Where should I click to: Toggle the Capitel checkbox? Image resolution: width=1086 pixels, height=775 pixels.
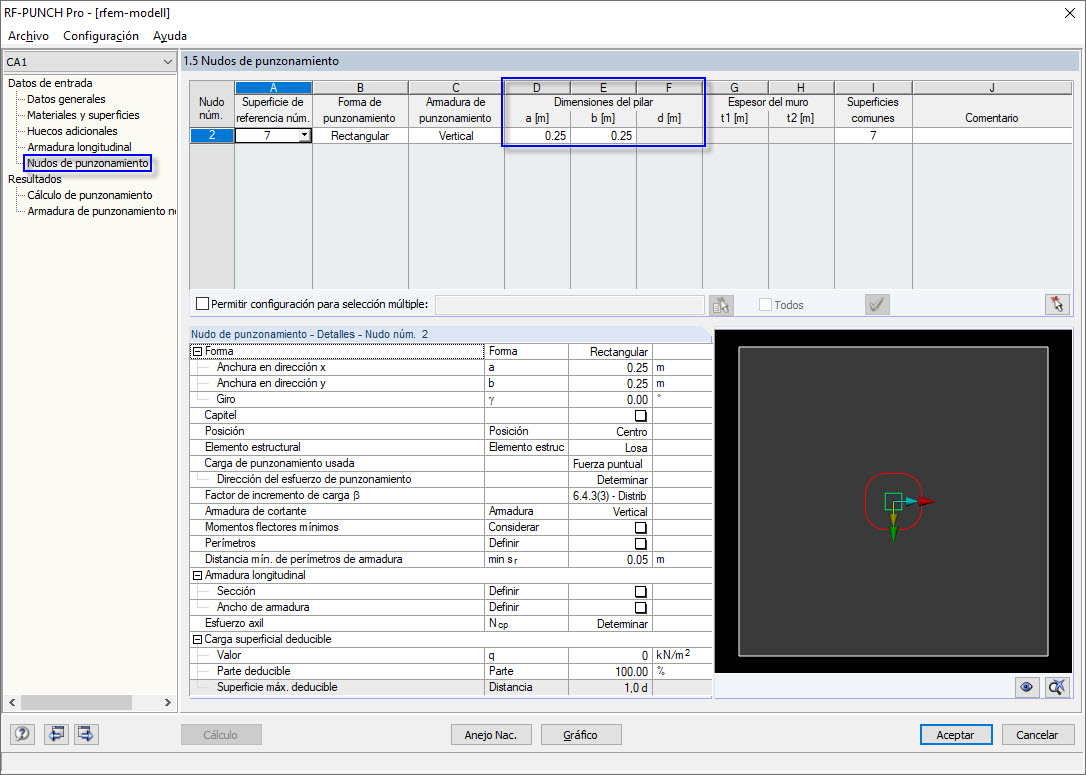coord(641,416)
